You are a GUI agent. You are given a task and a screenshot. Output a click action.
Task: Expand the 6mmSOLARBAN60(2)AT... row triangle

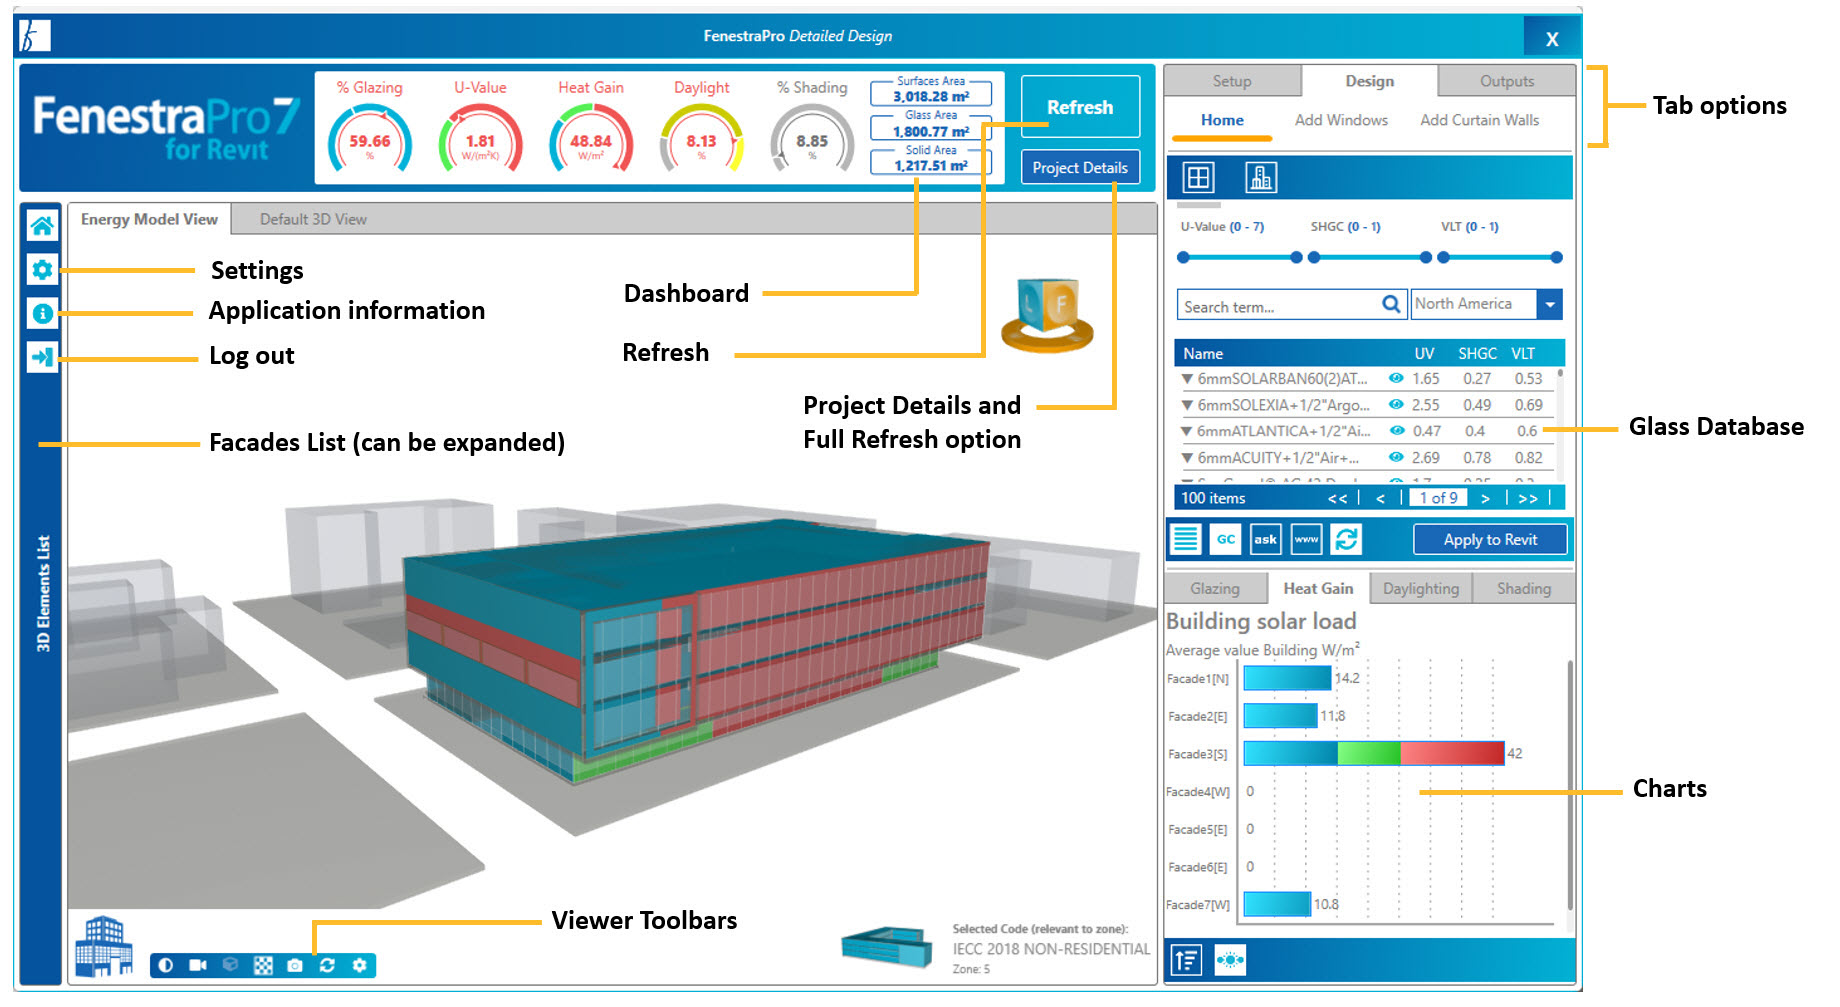click(x=1187, y=379)
